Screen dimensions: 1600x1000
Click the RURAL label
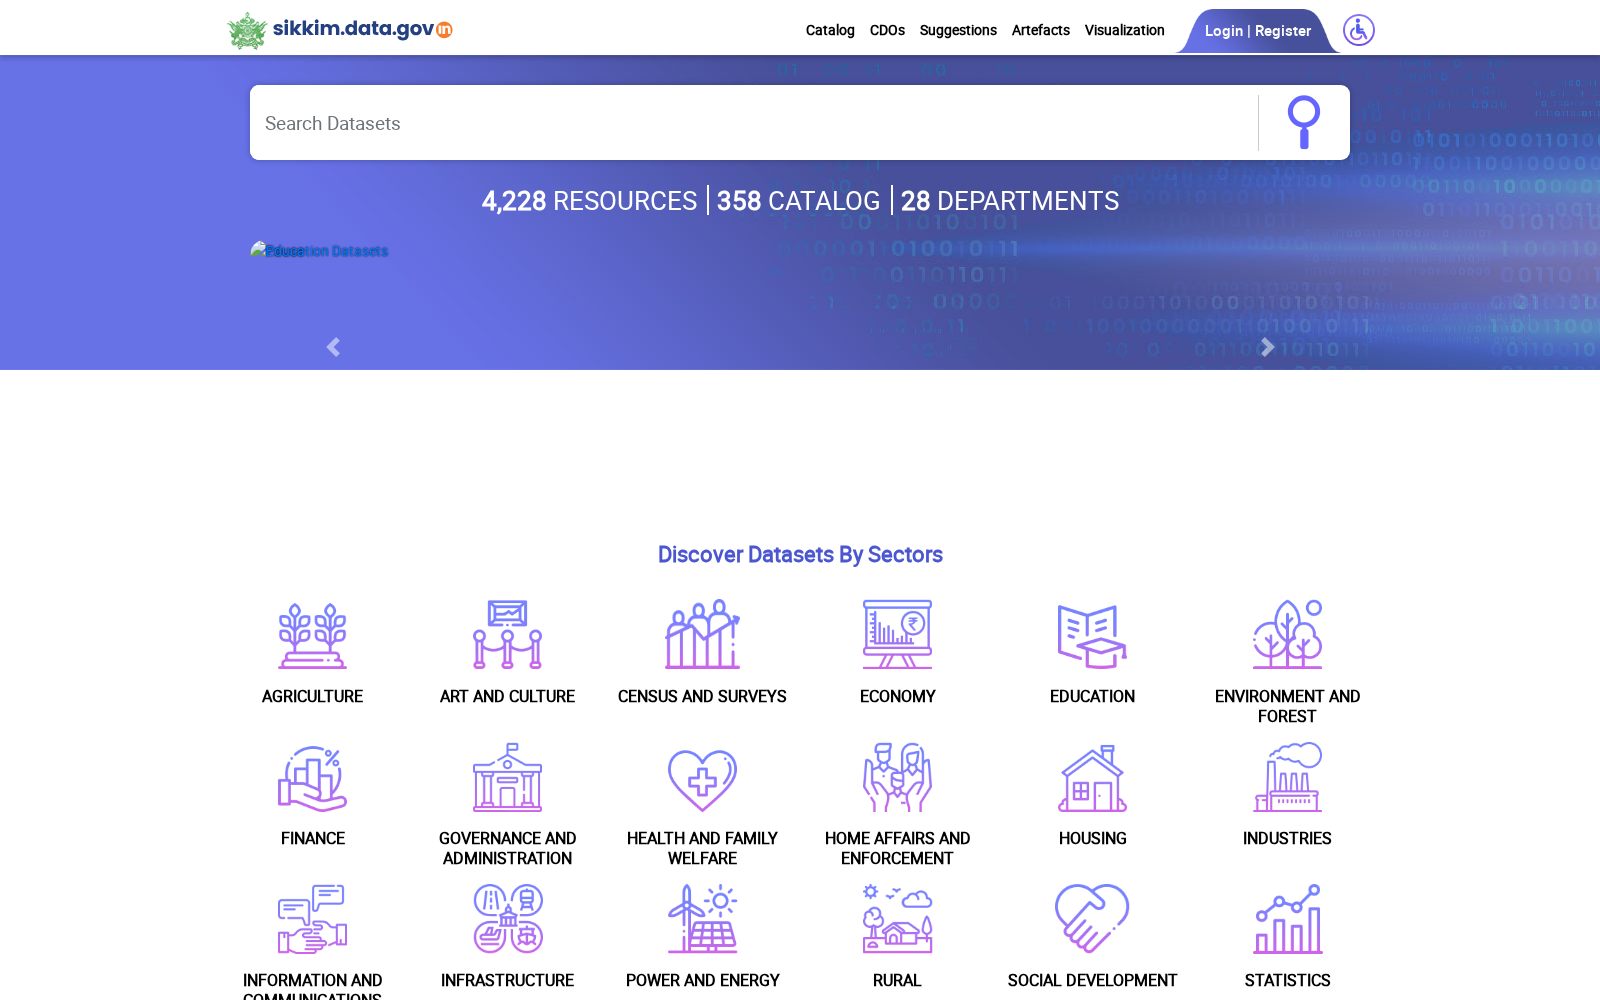897,980
